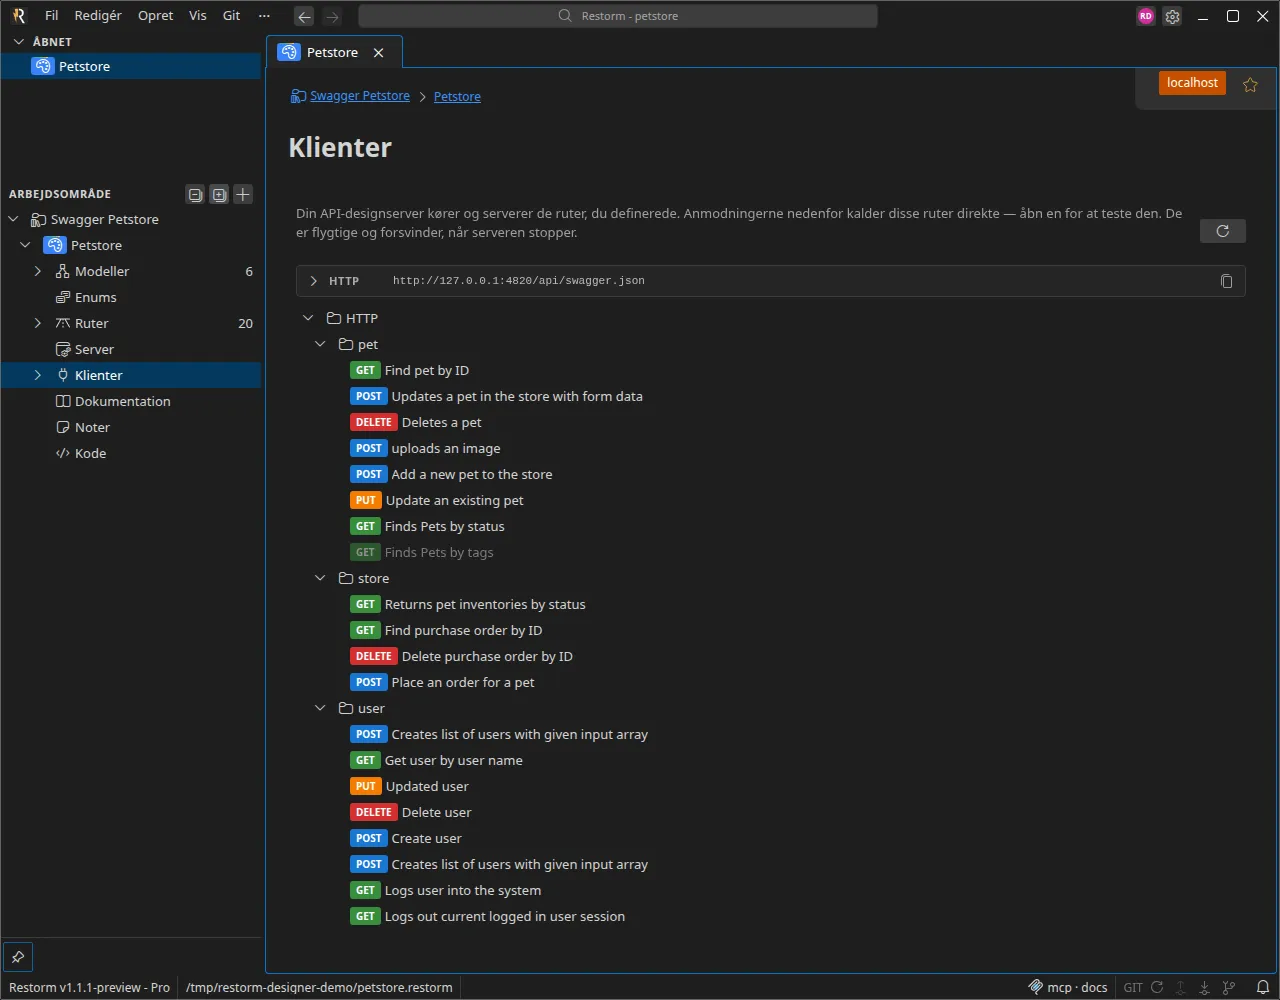The image size is (1280, 1000).
Task: Push changes with the Git up-arrow icon
Action: 1181,987
